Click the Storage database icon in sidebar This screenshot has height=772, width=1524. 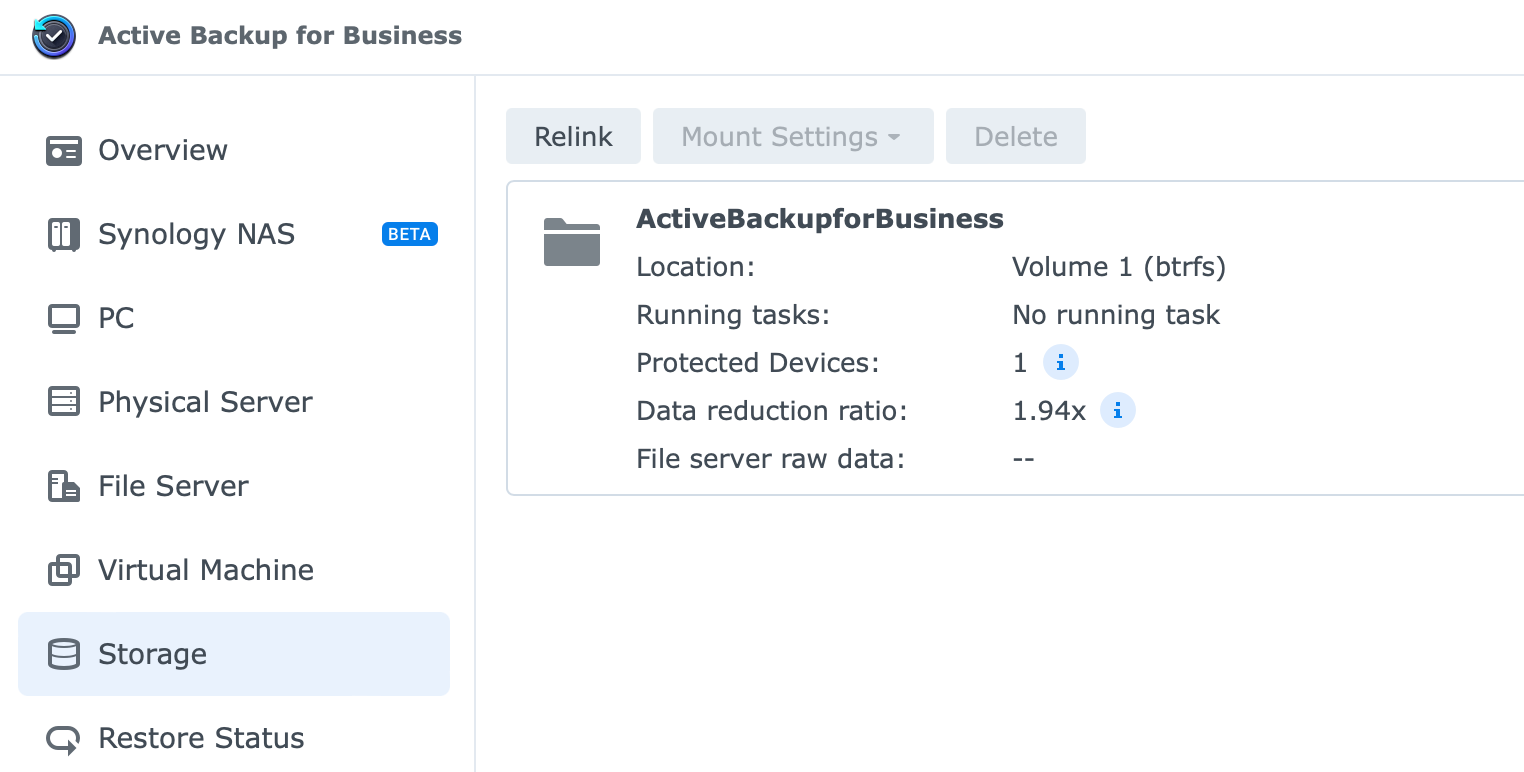64,654
